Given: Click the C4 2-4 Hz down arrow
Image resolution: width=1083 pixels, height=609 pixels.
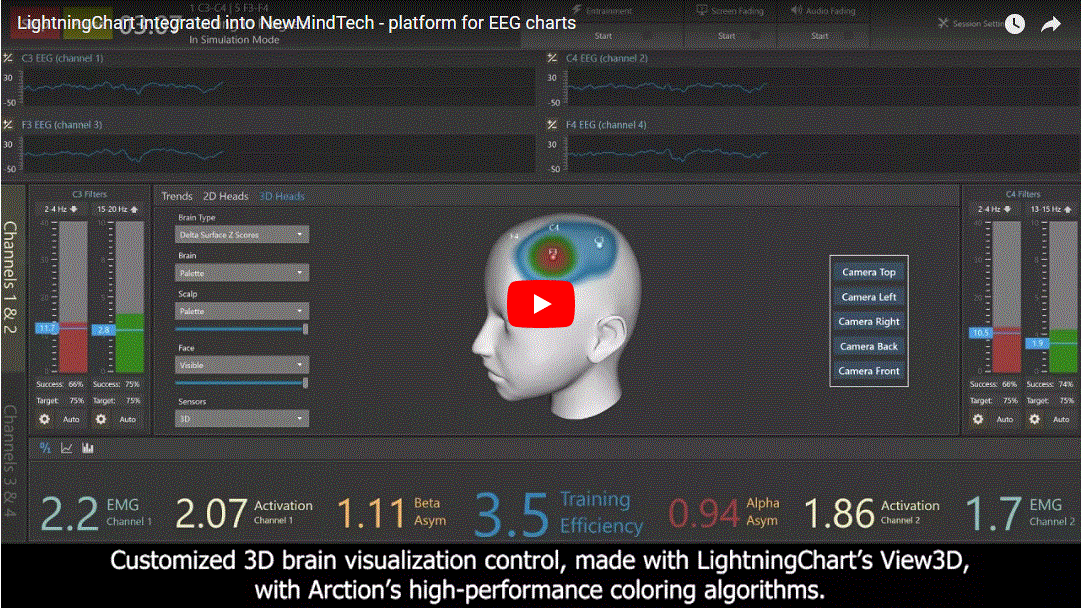Looking at the screenshot, I should [x=1008, y=209].
